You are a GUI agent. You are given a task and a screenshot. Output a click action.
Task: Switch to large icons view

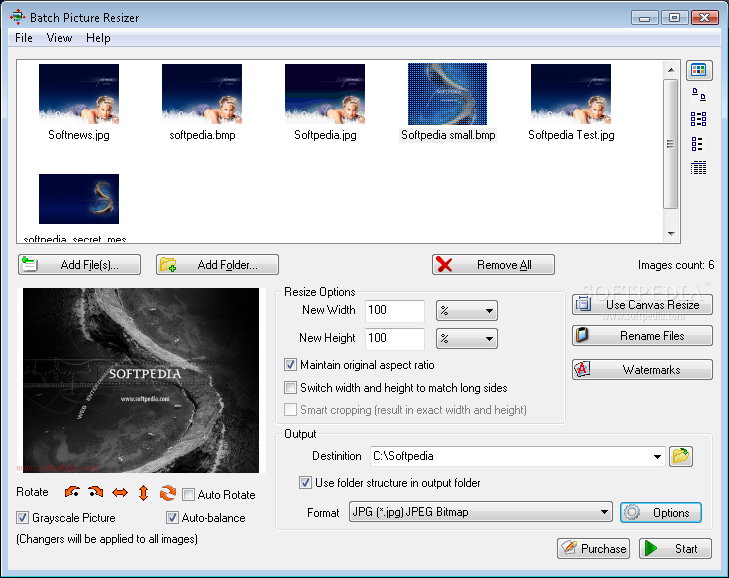point(699,95)
